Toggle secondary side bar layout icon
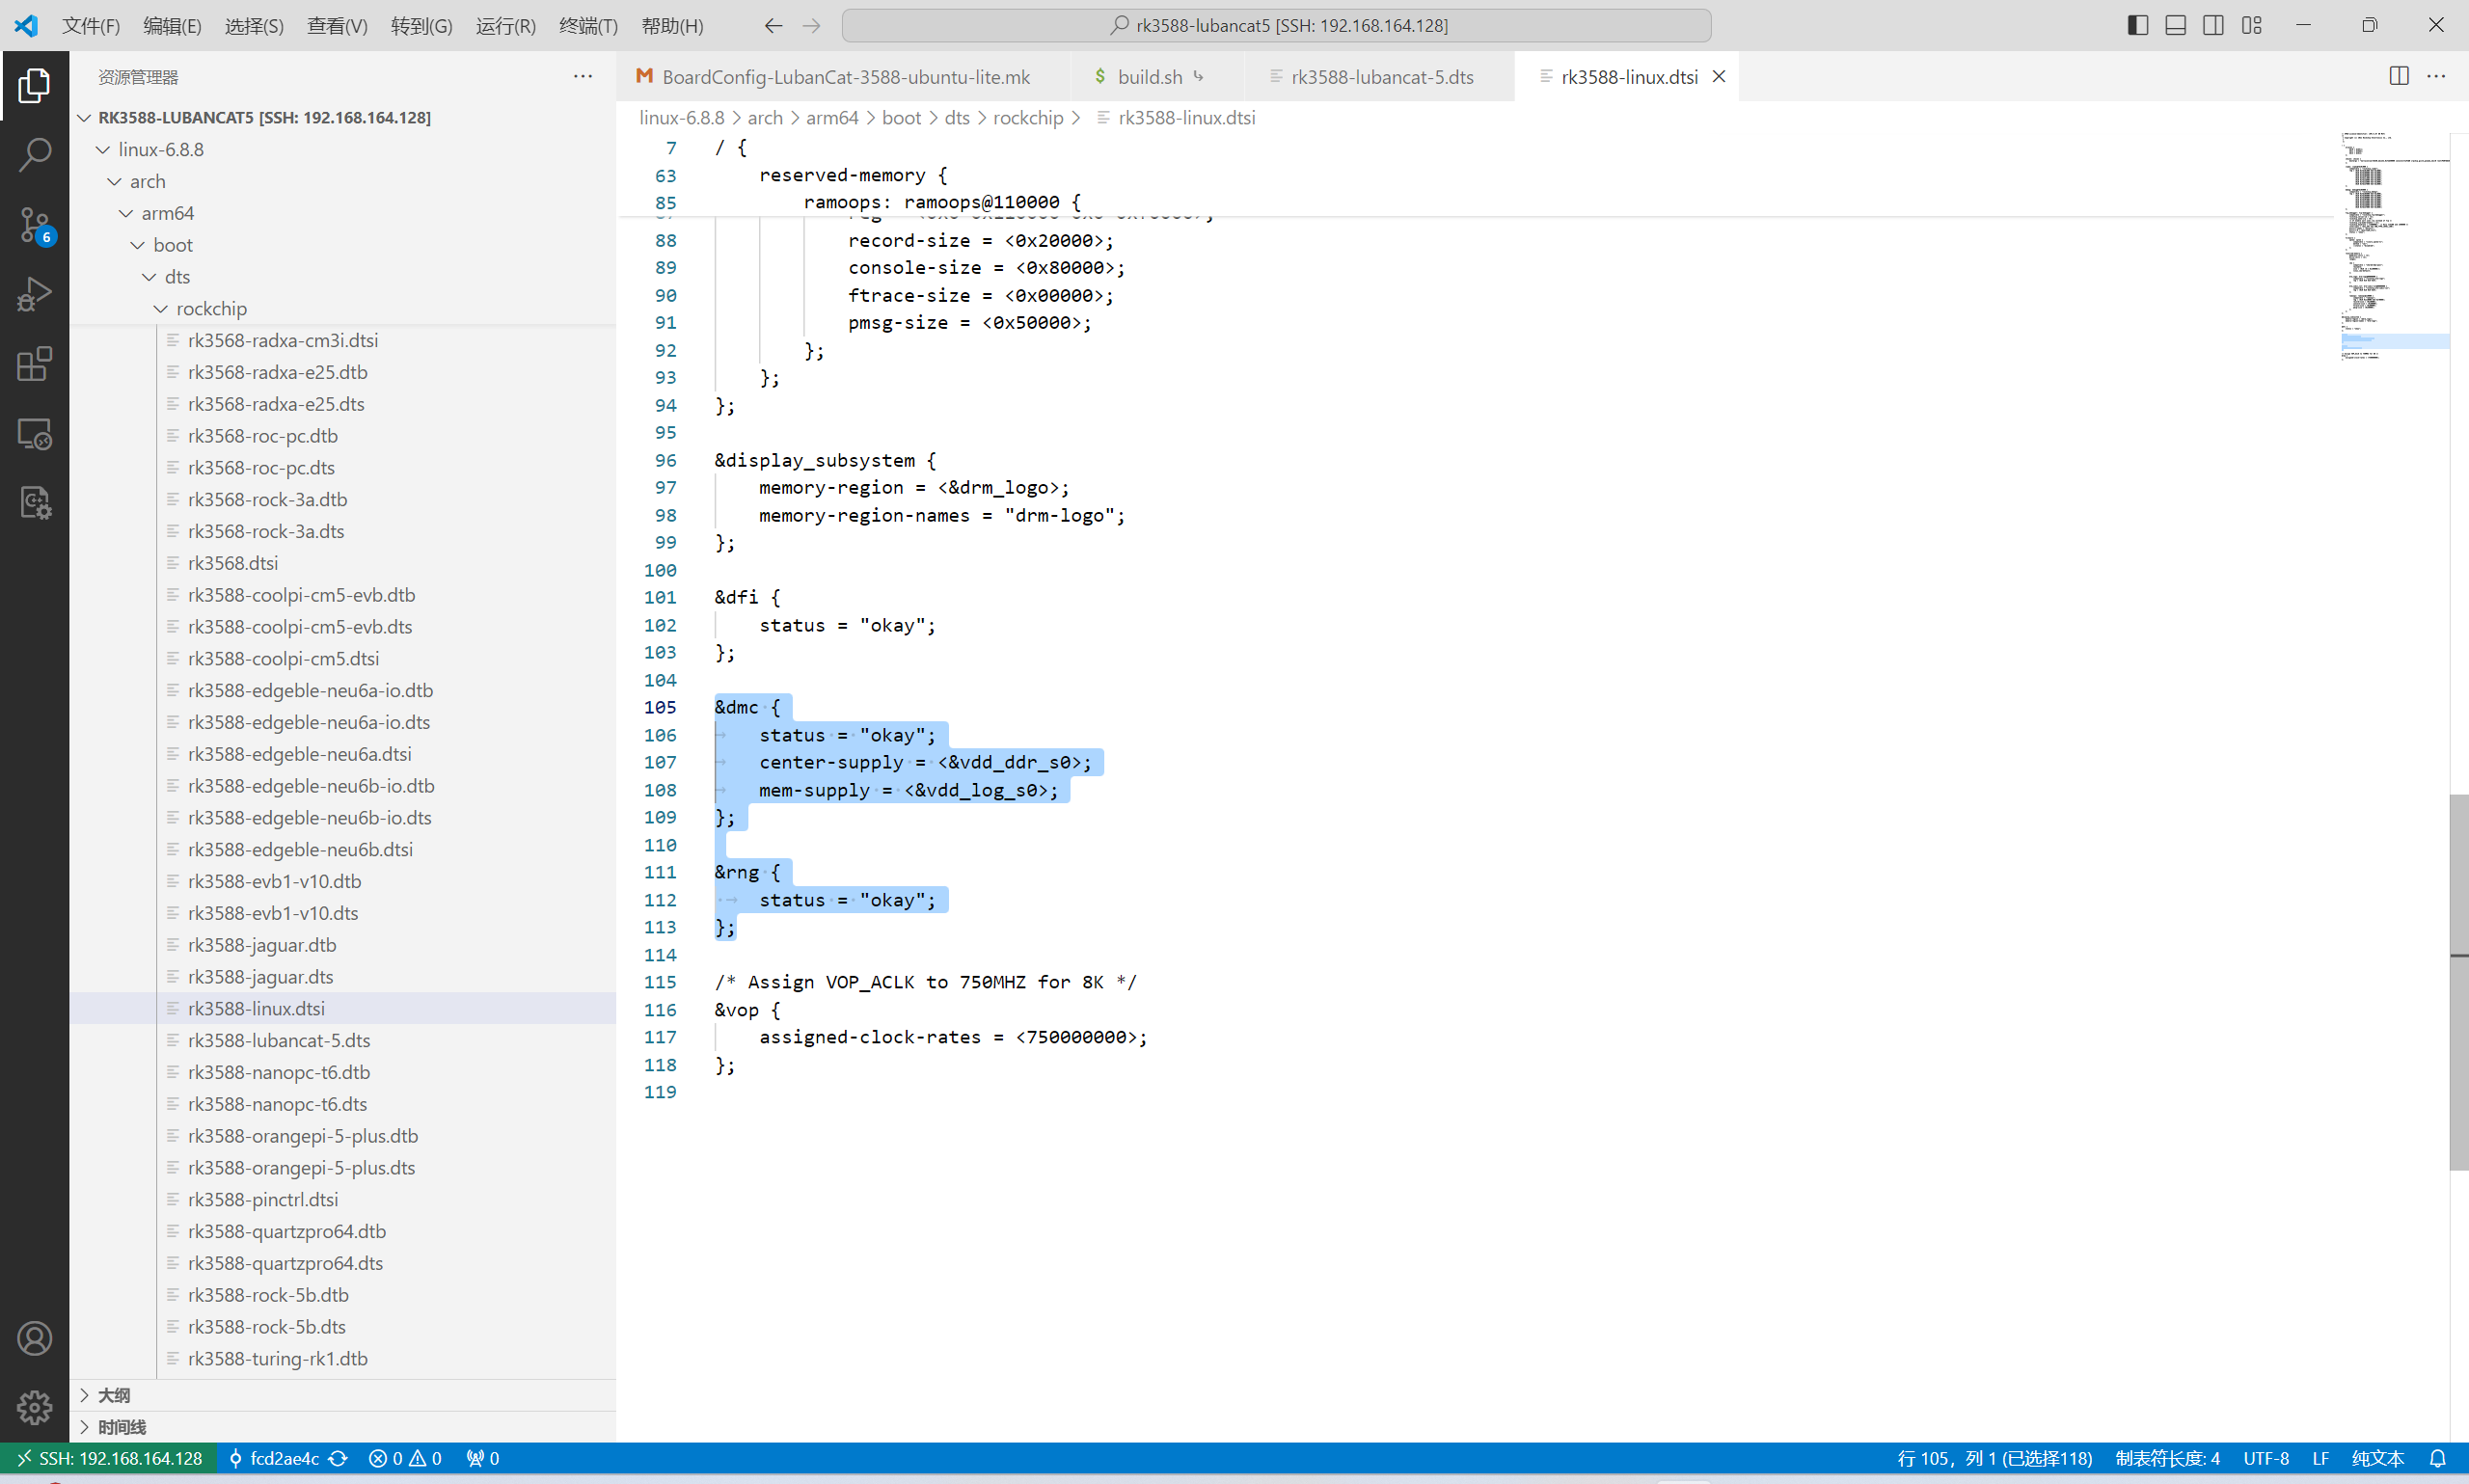The image size is (2469, 1484). (2213, 26)
